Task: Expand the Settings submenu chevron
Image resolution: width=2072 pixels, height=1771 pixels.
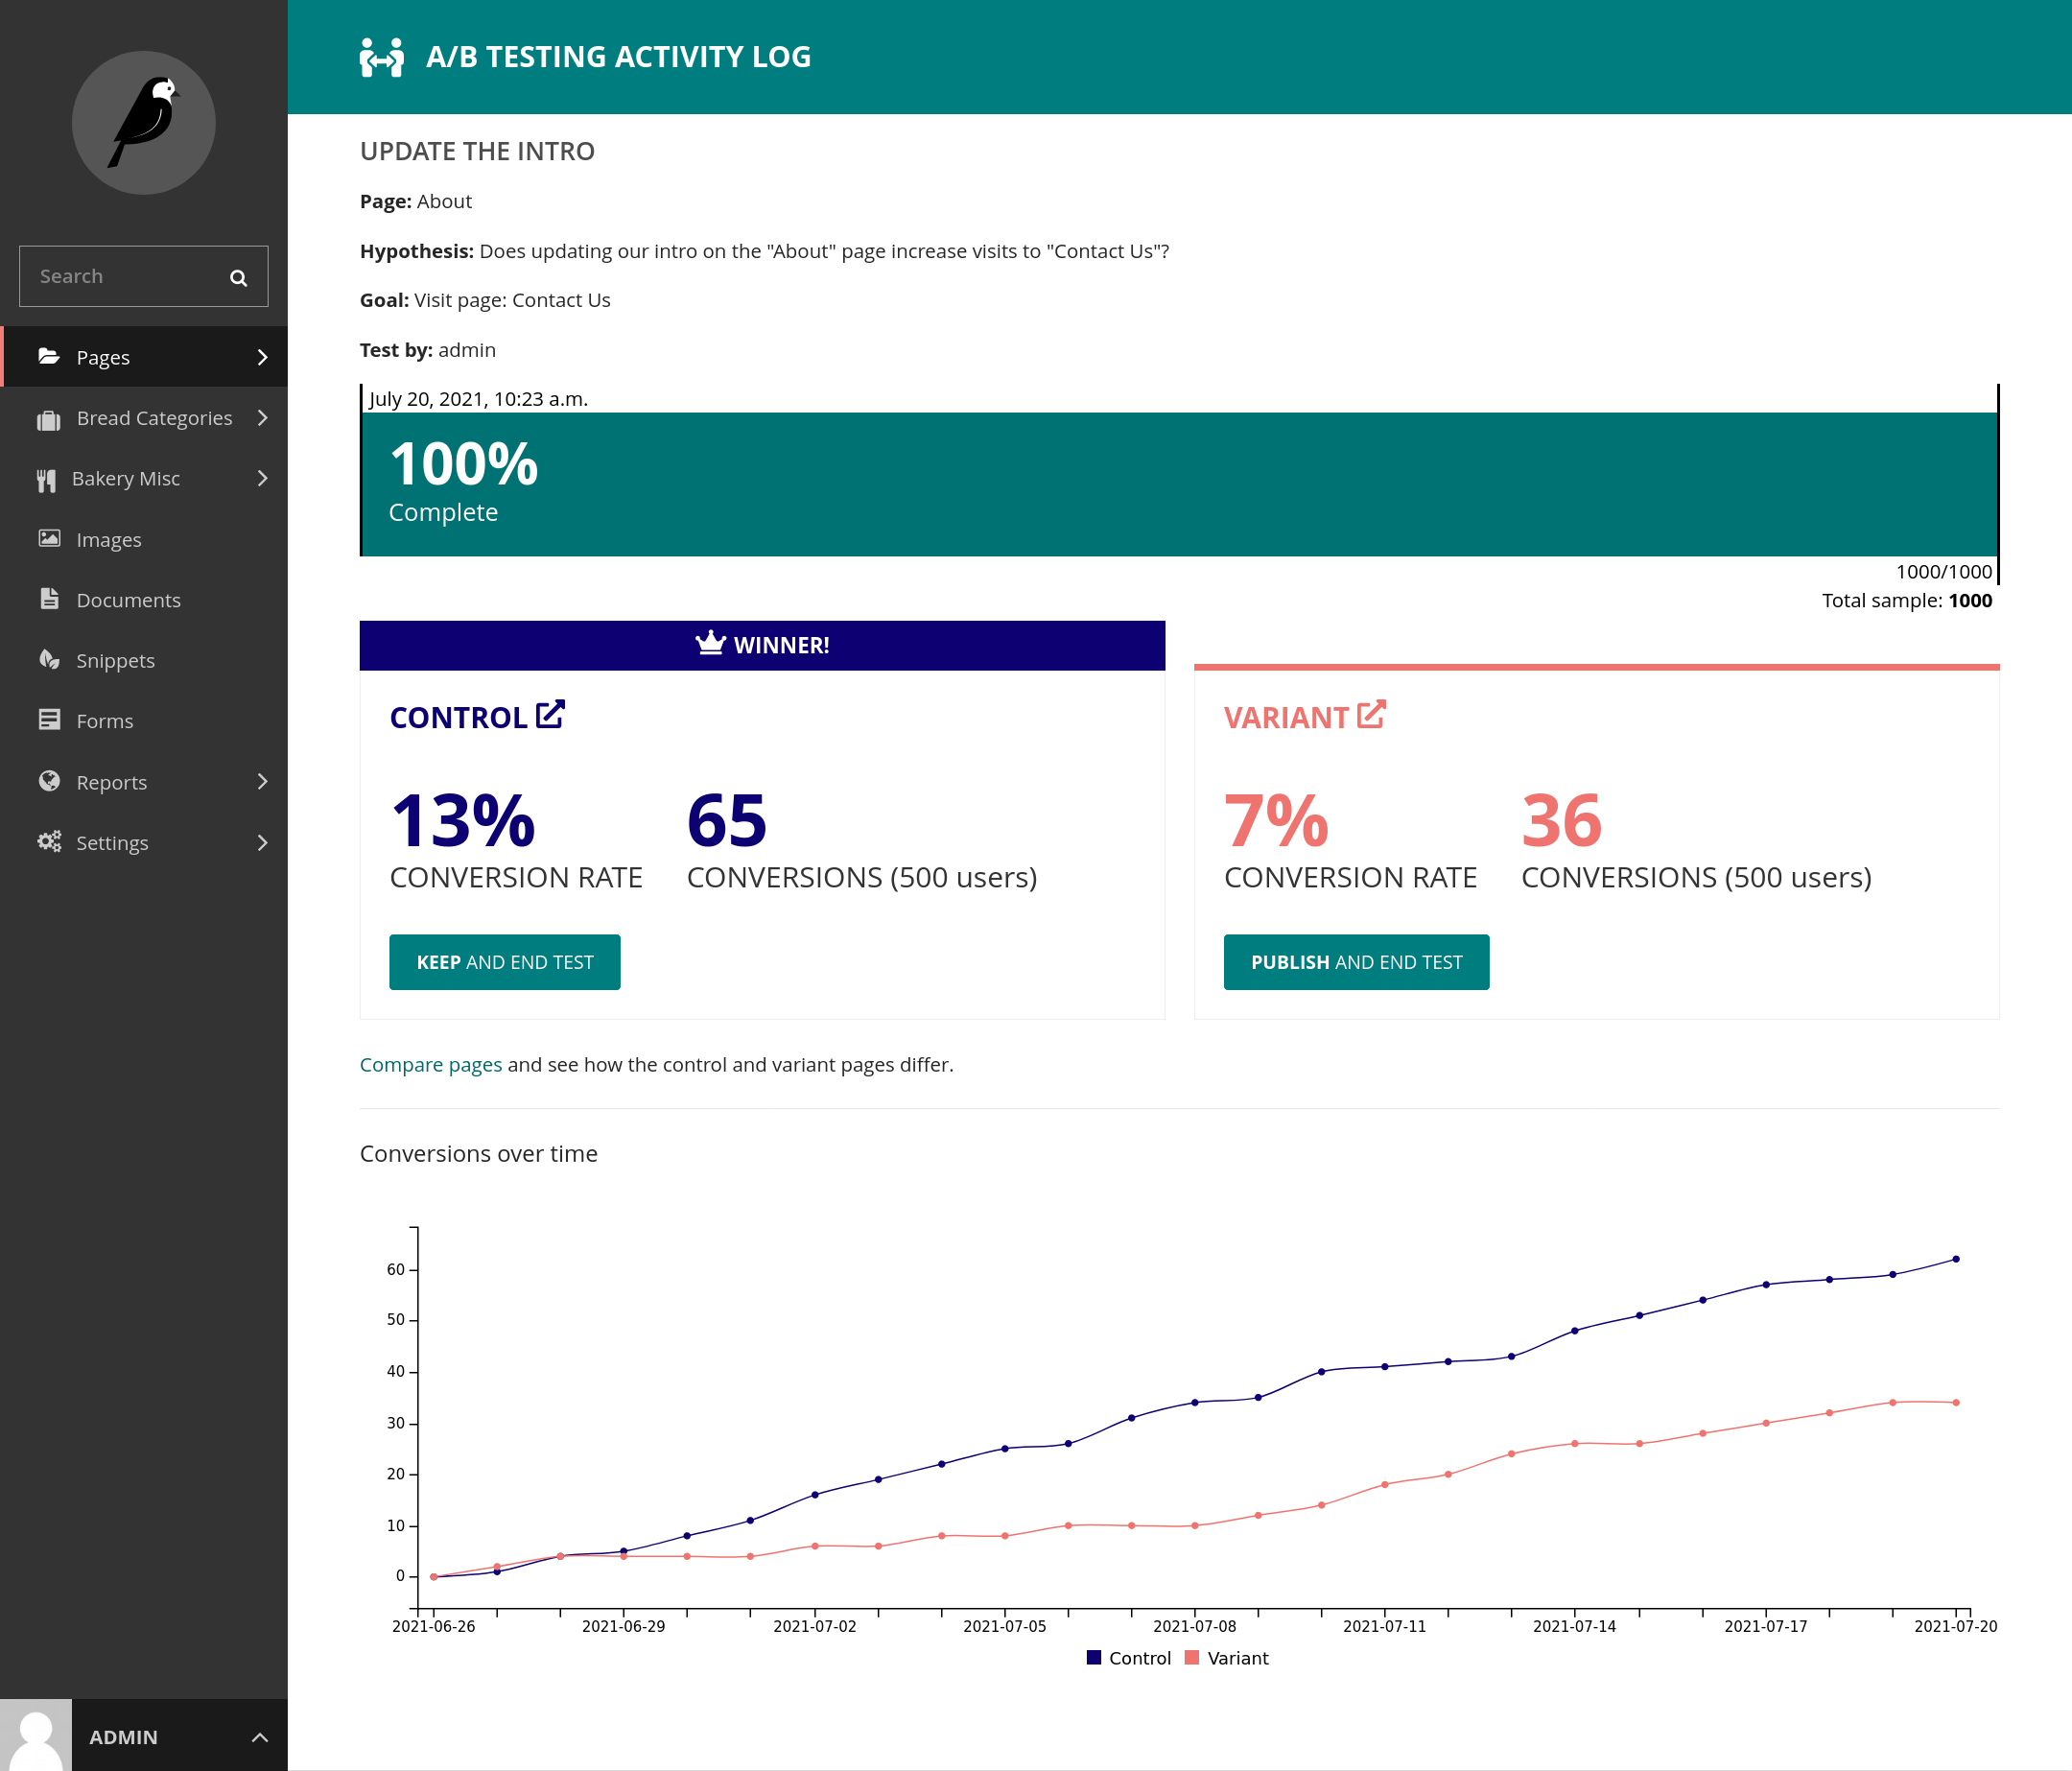Action: 262,843
